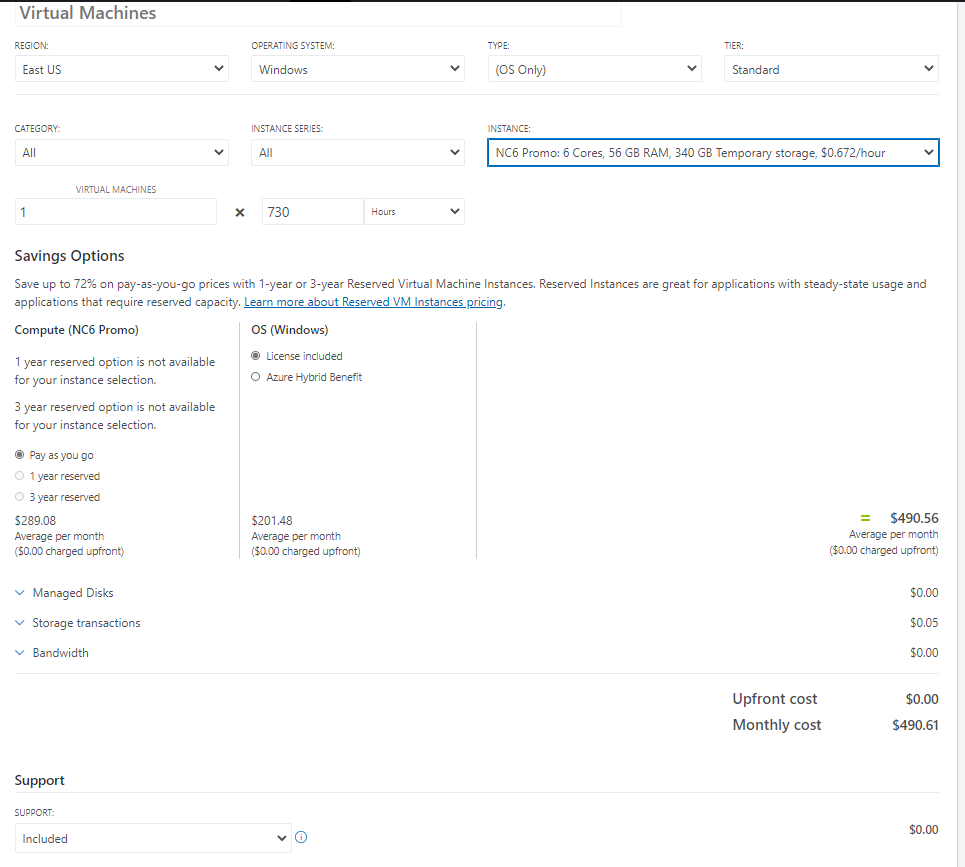Click the Managed Disks chevron icon
Viewport: 965px width, 867px height.
coord(19,592)
